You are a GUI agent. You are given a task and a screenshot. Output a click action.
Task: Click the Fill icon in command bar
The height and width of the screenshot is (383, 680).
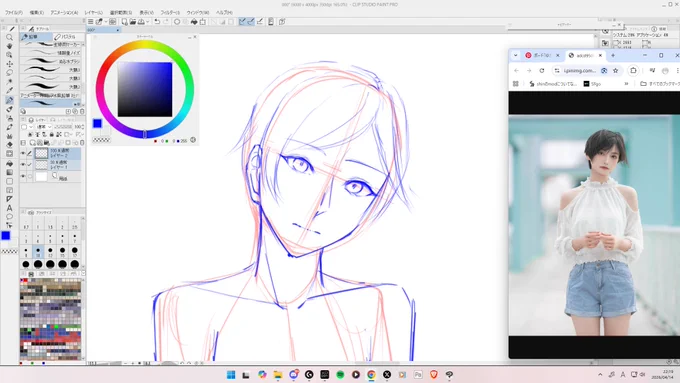(194, 22)
